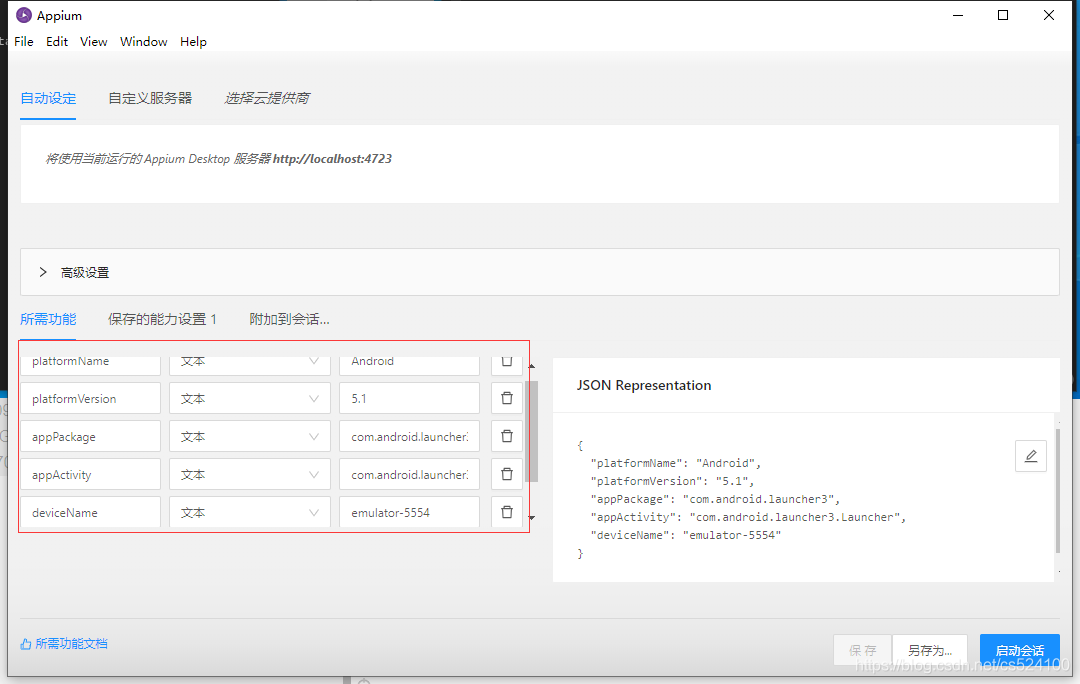This screenshot has height=684, width=1080.
Task: Open the Help menu
Action: coord(193,41)
